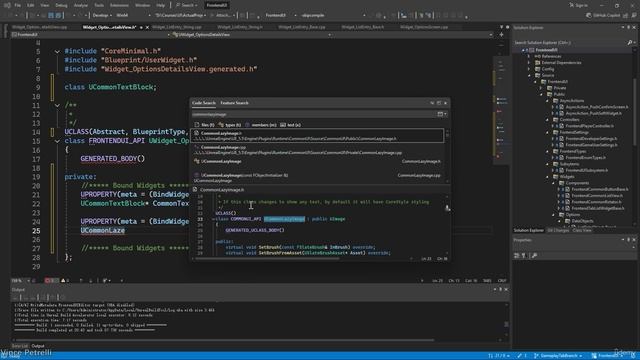Screen dimensions: 640x360
Task: Expand the Private folder
Action: [x=542, y=88]
